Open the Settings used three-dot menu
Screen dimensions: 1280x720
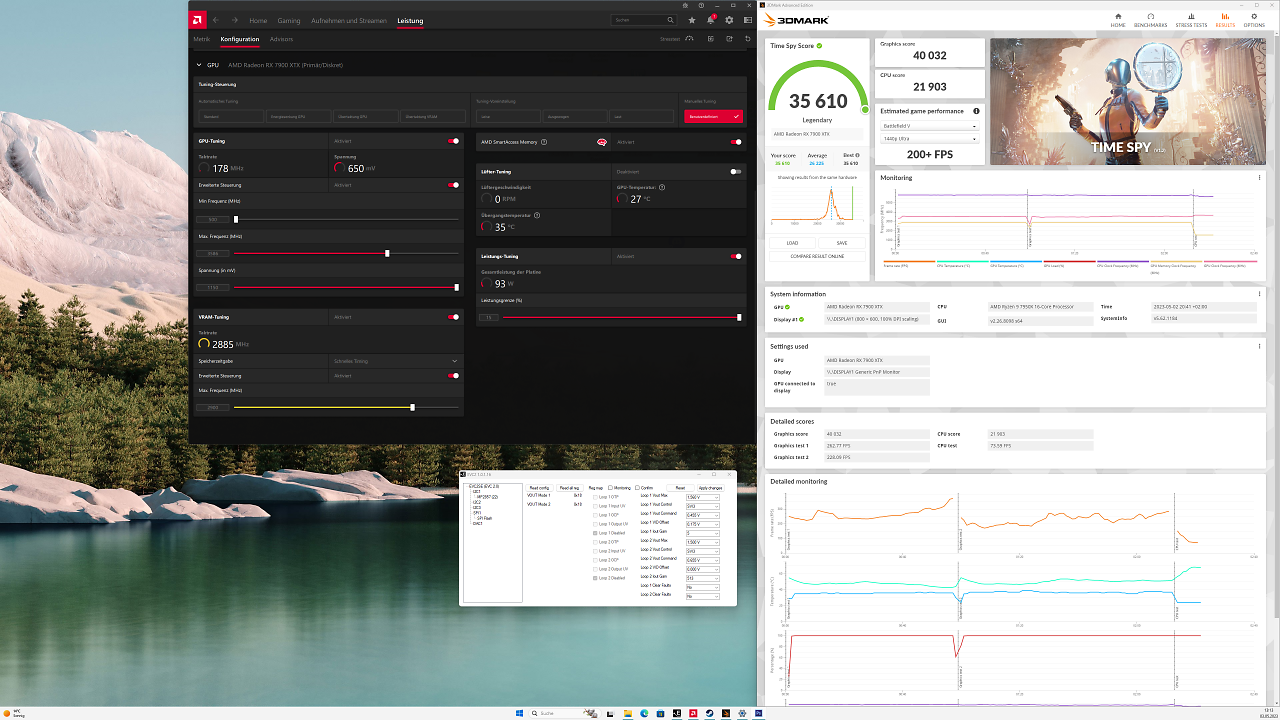point(1259,346)
